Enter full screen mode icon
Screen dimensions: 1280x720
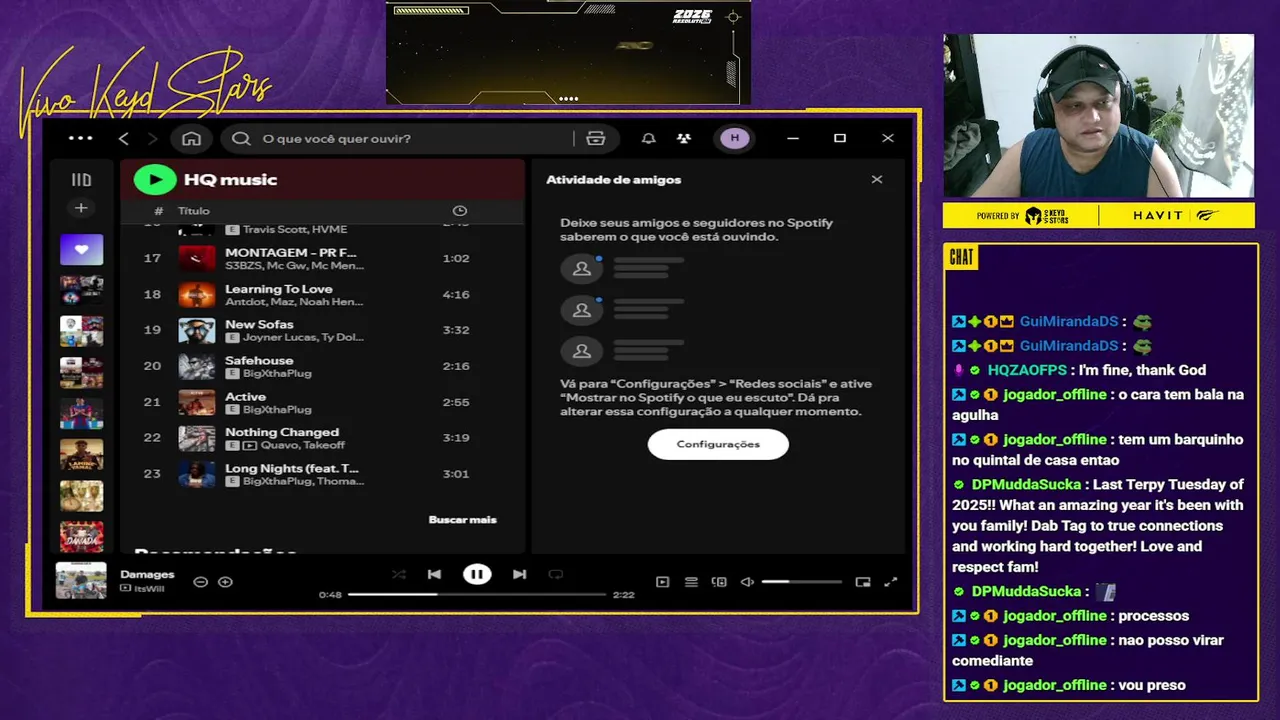point(891,581)
